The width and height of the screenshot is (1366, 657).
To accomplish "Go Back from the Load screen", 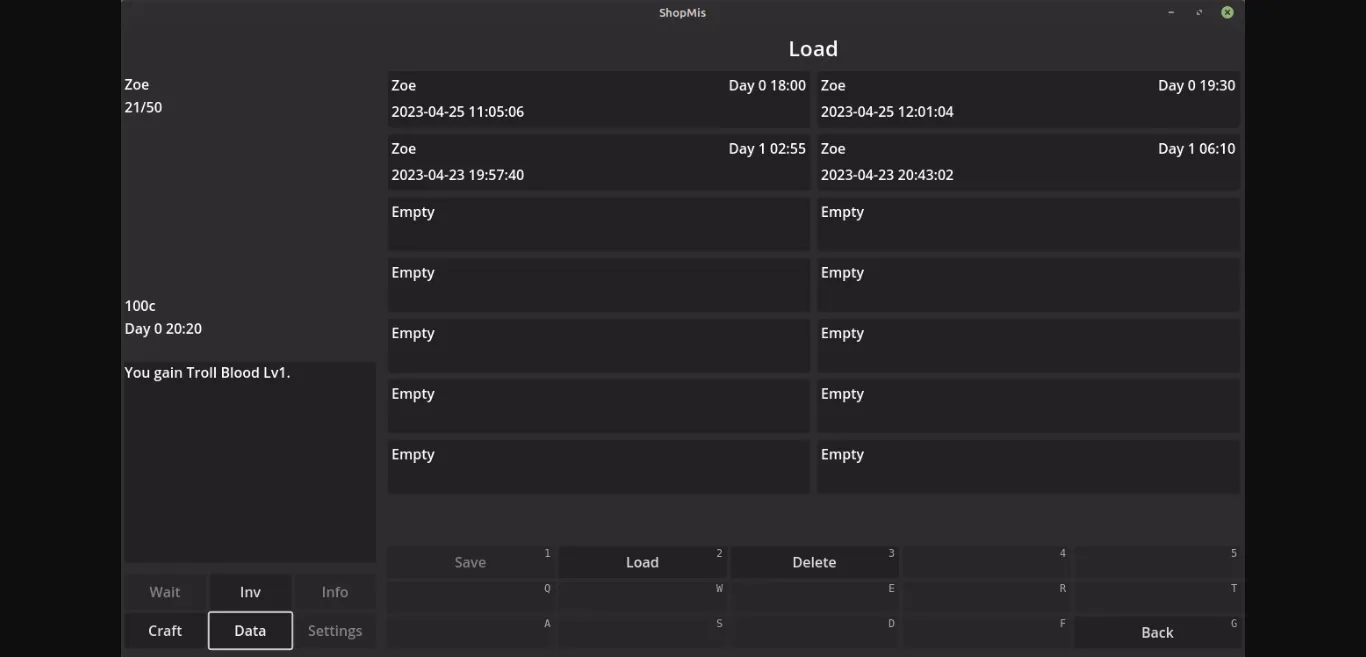I will [x=1157, y=632].
